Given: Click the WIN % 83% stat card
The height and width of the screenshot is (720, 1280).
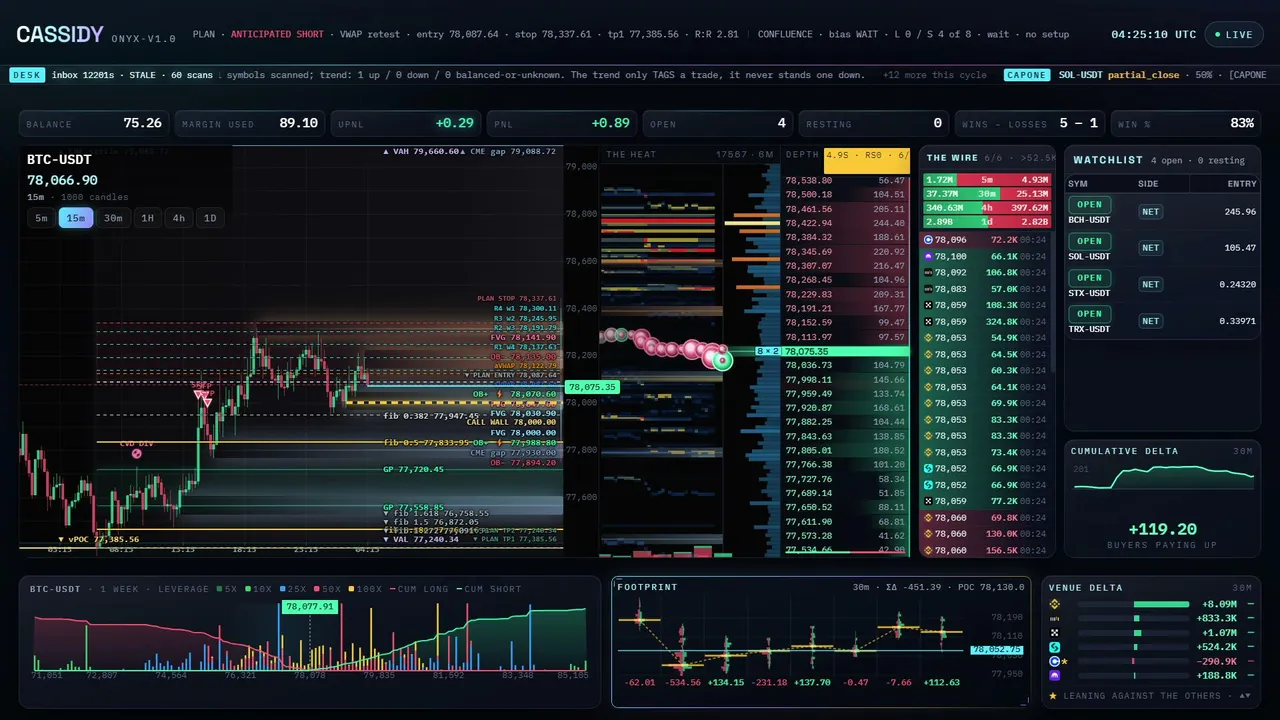Looking at the screenshot, I should pyautogui.click(x=1186, y=124).
